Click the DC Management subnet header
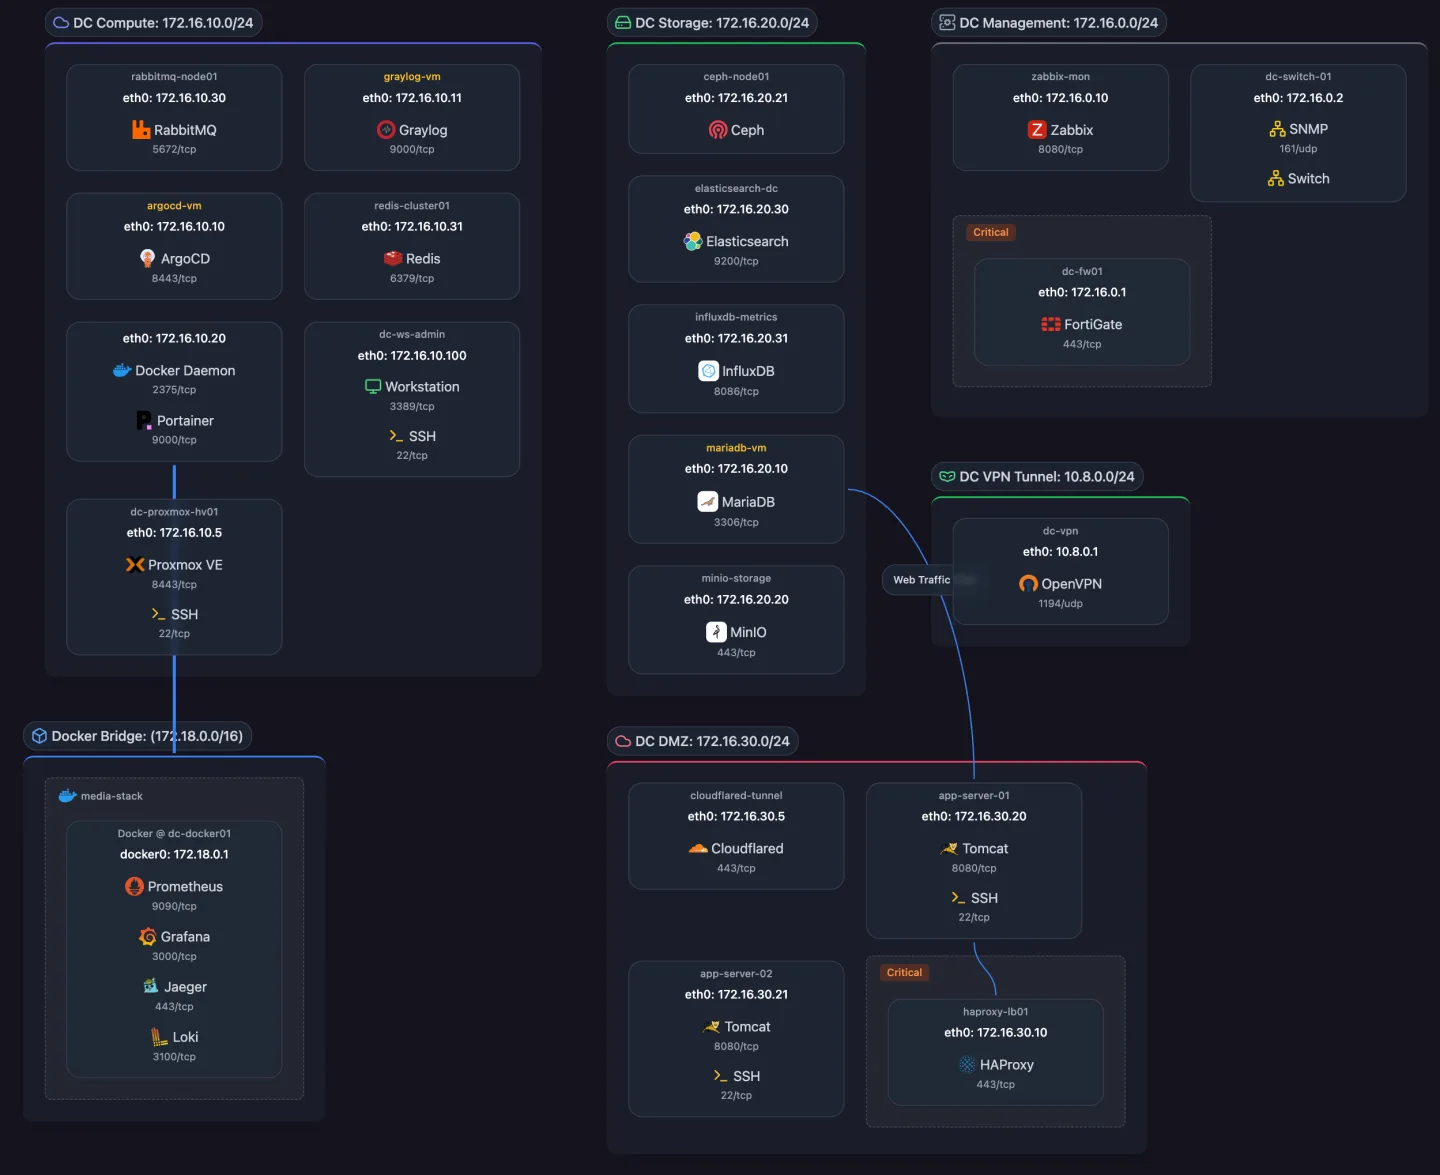This screenshot has width=1440, height=1175. click(x=1048, y=22)
